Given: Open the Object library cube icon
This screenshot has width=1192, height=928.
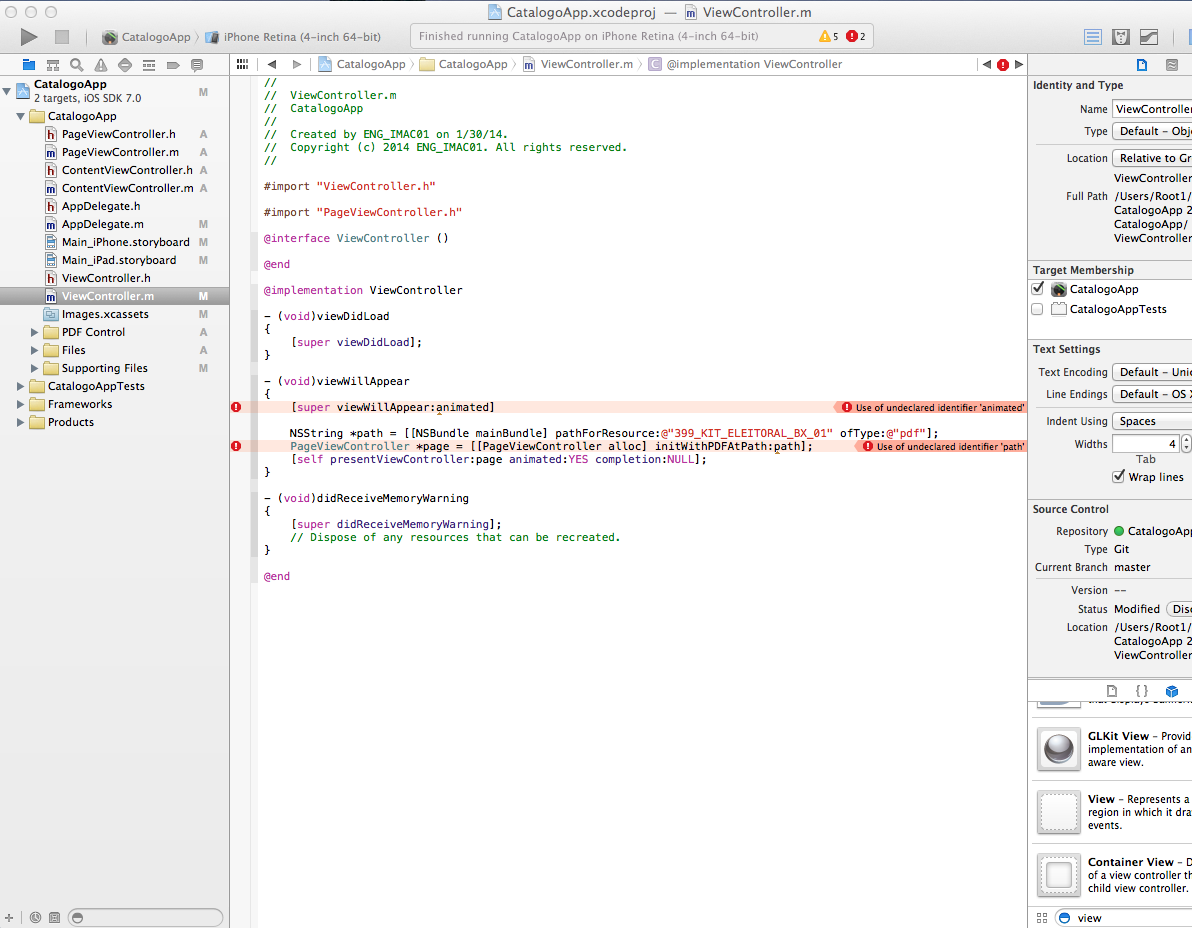Looking at the screenshot, I should (1171, 691).
